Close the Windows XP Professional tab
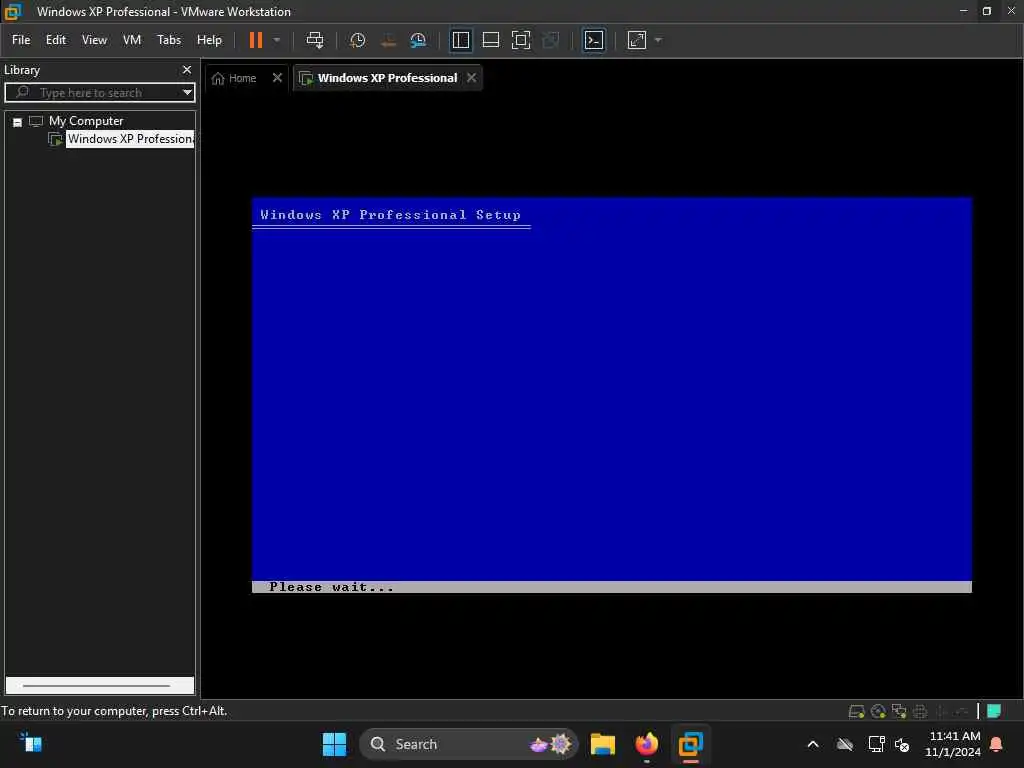The image size is (1024, 768). (x=472, y=78)
